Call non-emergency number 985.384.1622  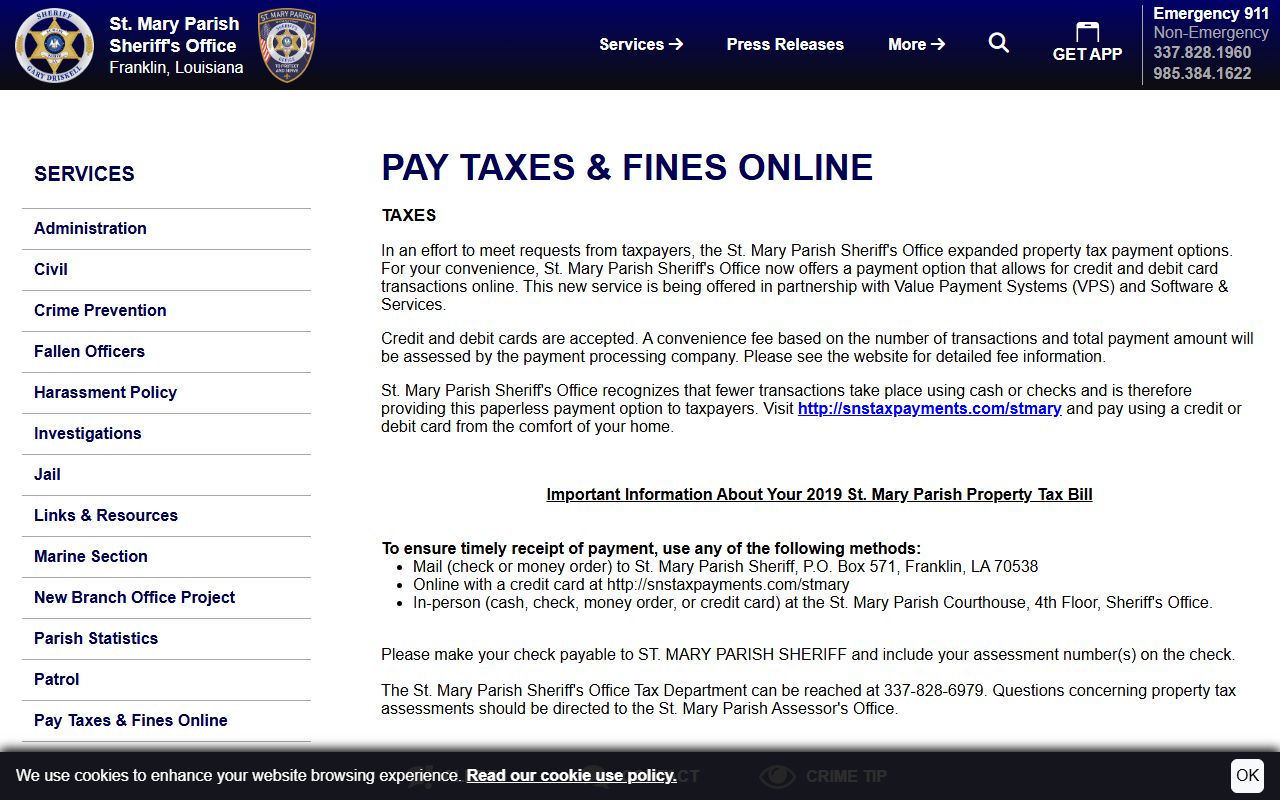[1202, 74]
